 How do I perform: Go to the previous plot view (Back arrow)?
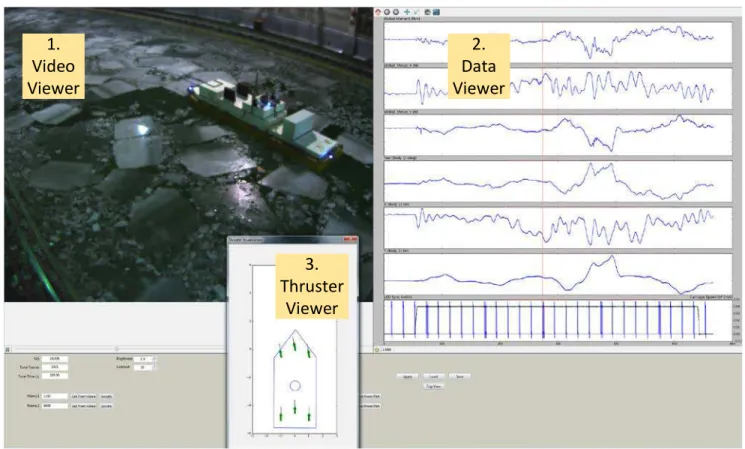(387, 12)
